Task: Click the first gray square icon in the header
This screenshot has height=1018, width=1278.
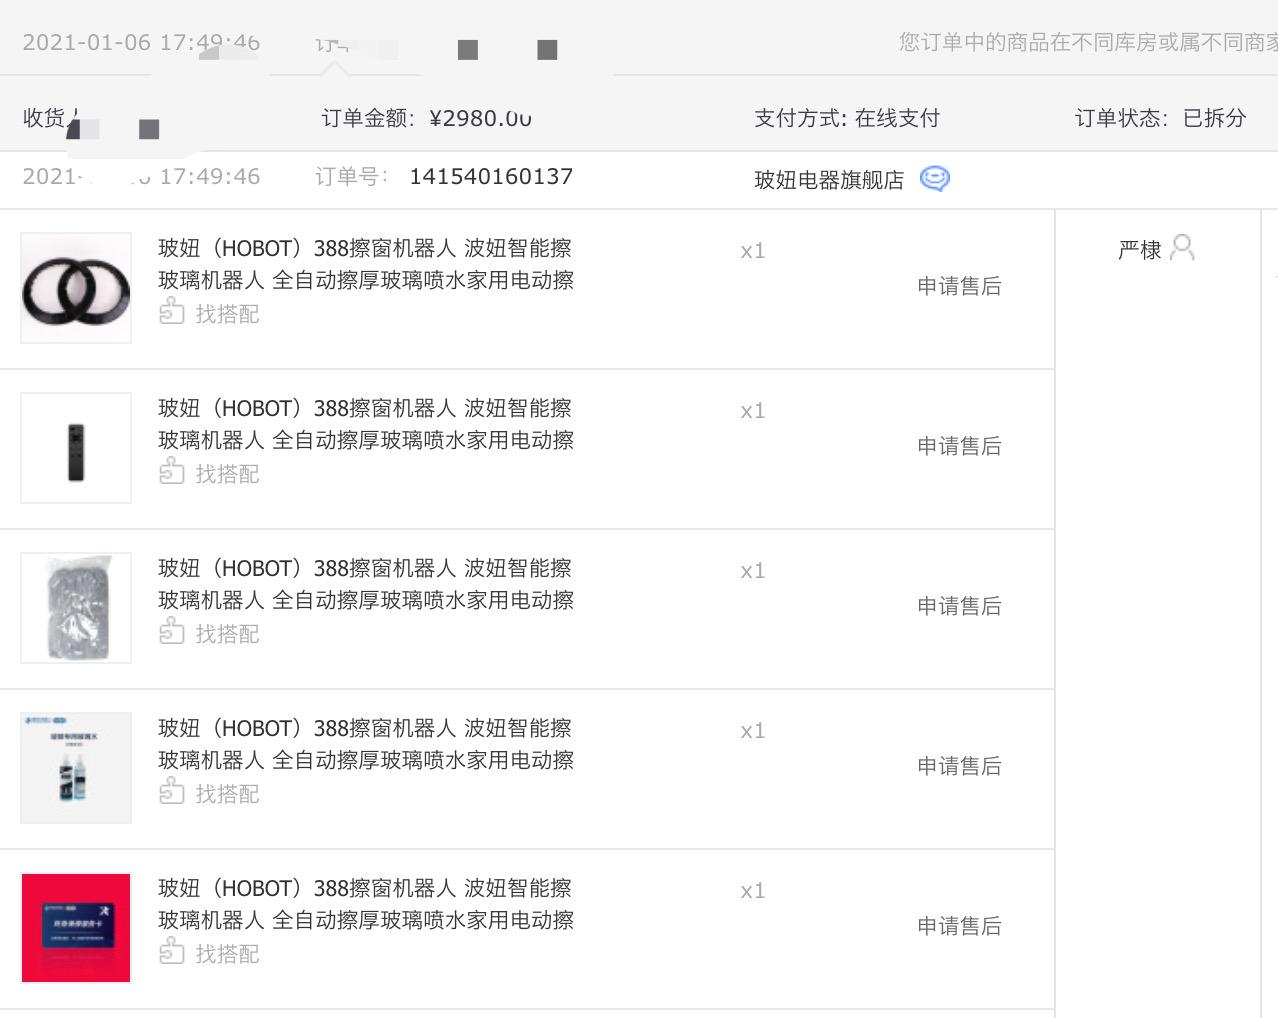Action: (467, 49)
